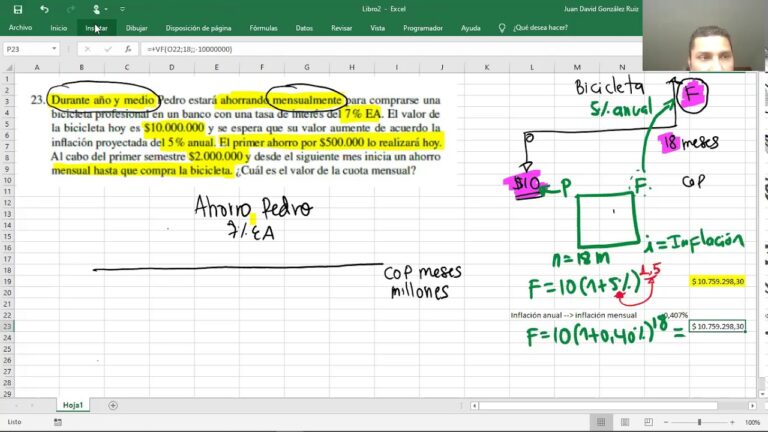Select the Hoja1 sheet tab
The height and width of the screenshot is (432, 768).
72,405
